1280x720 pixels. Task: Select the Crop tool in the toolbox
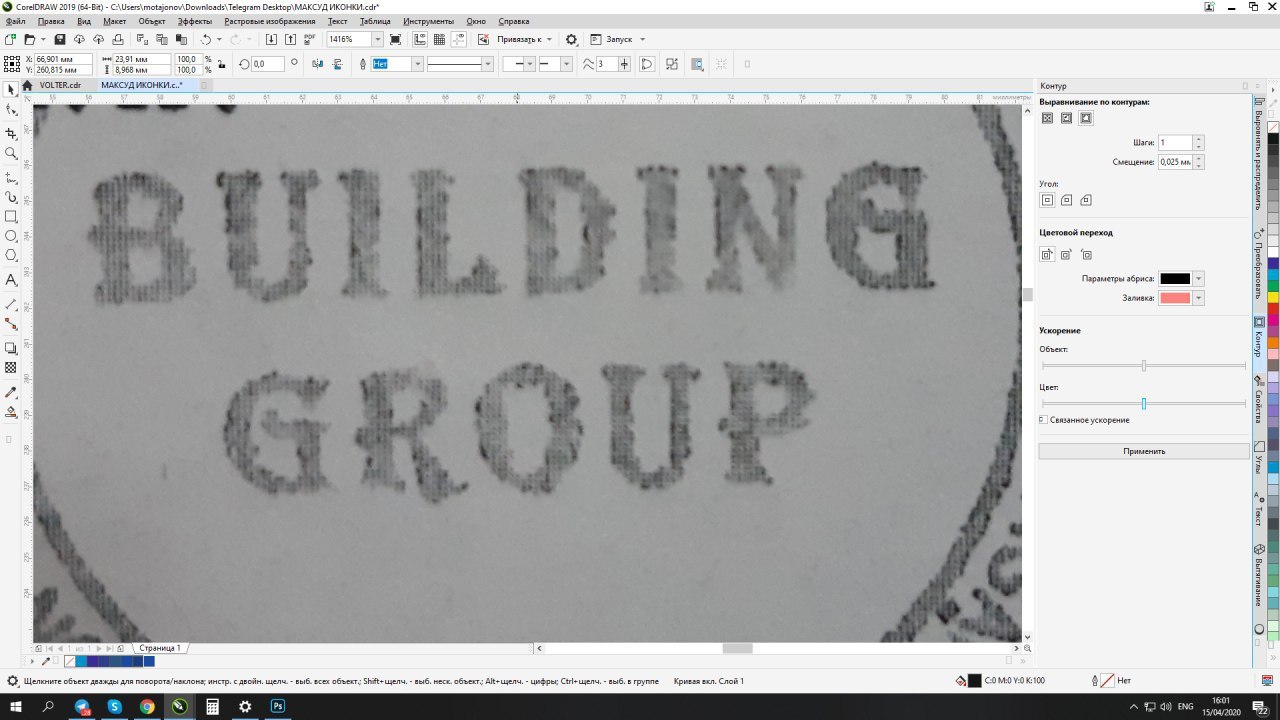coord(11,132)
